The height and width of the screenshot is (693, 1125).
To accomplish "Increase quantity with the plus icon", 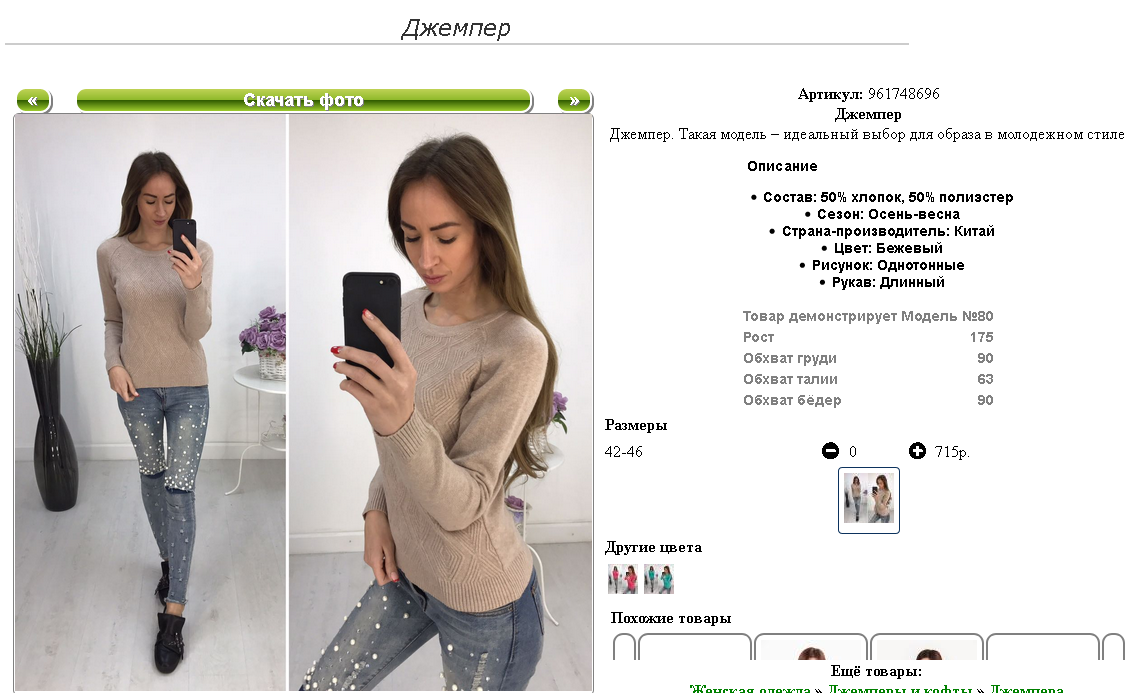I will coord(917,451).
